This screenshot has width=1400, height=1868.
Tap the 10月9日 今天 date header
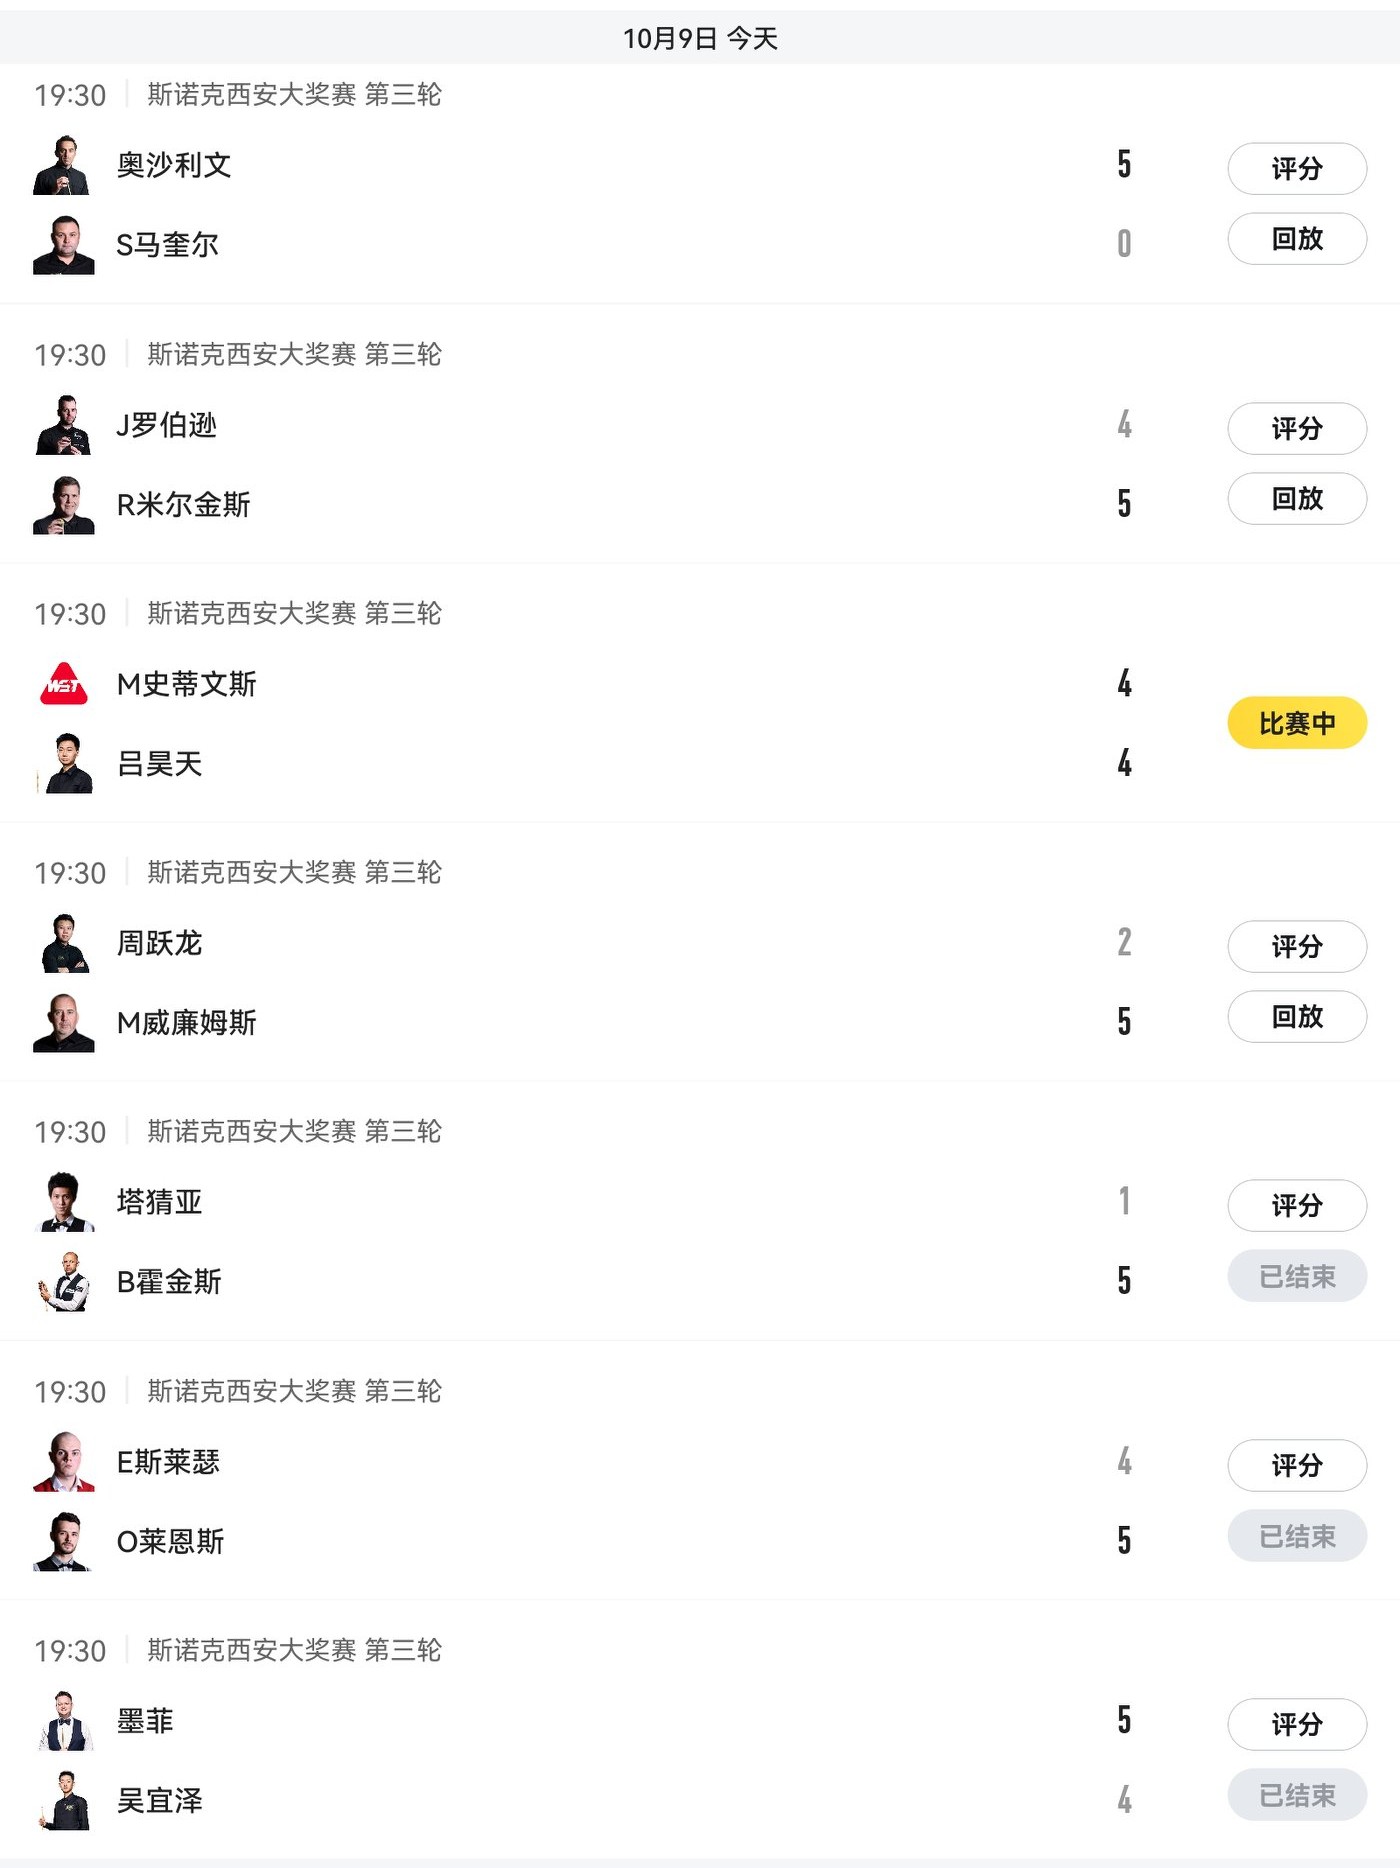[x=700, y=38]
